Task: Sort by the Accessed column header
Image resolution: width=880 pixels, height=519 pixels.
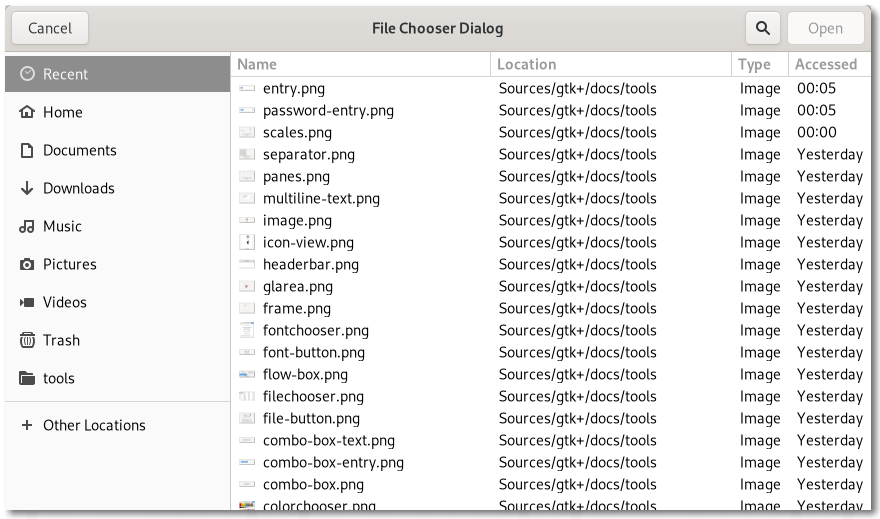Action: 825,64
